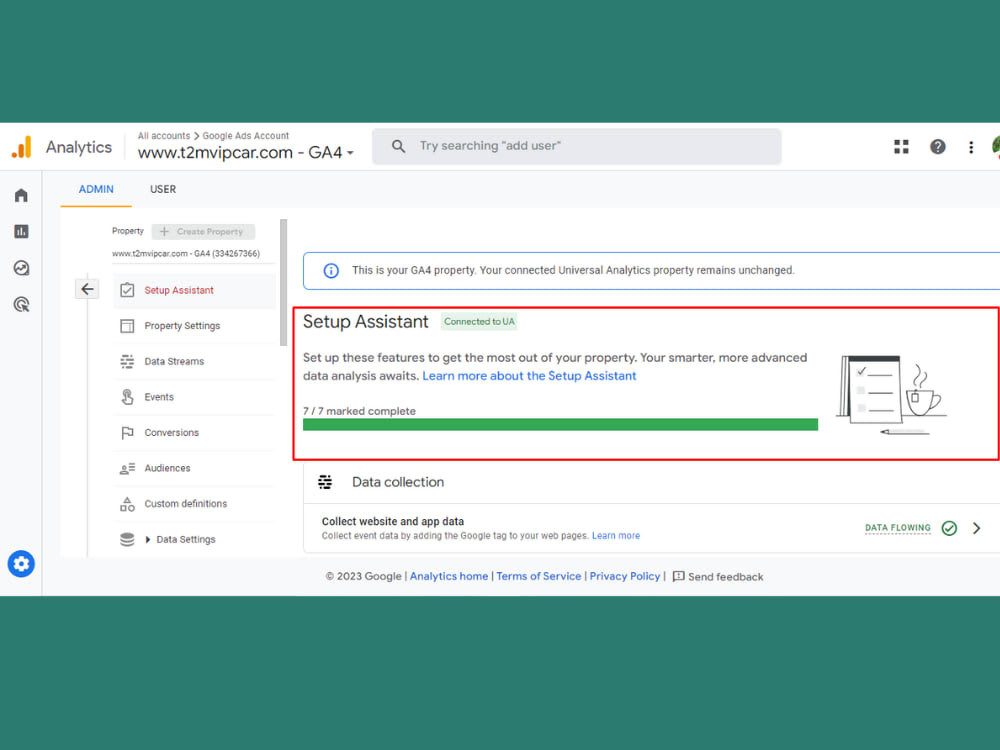The image size is (1000, 750).
Task: Open the Home page from the sidebar
Action: 21,195
